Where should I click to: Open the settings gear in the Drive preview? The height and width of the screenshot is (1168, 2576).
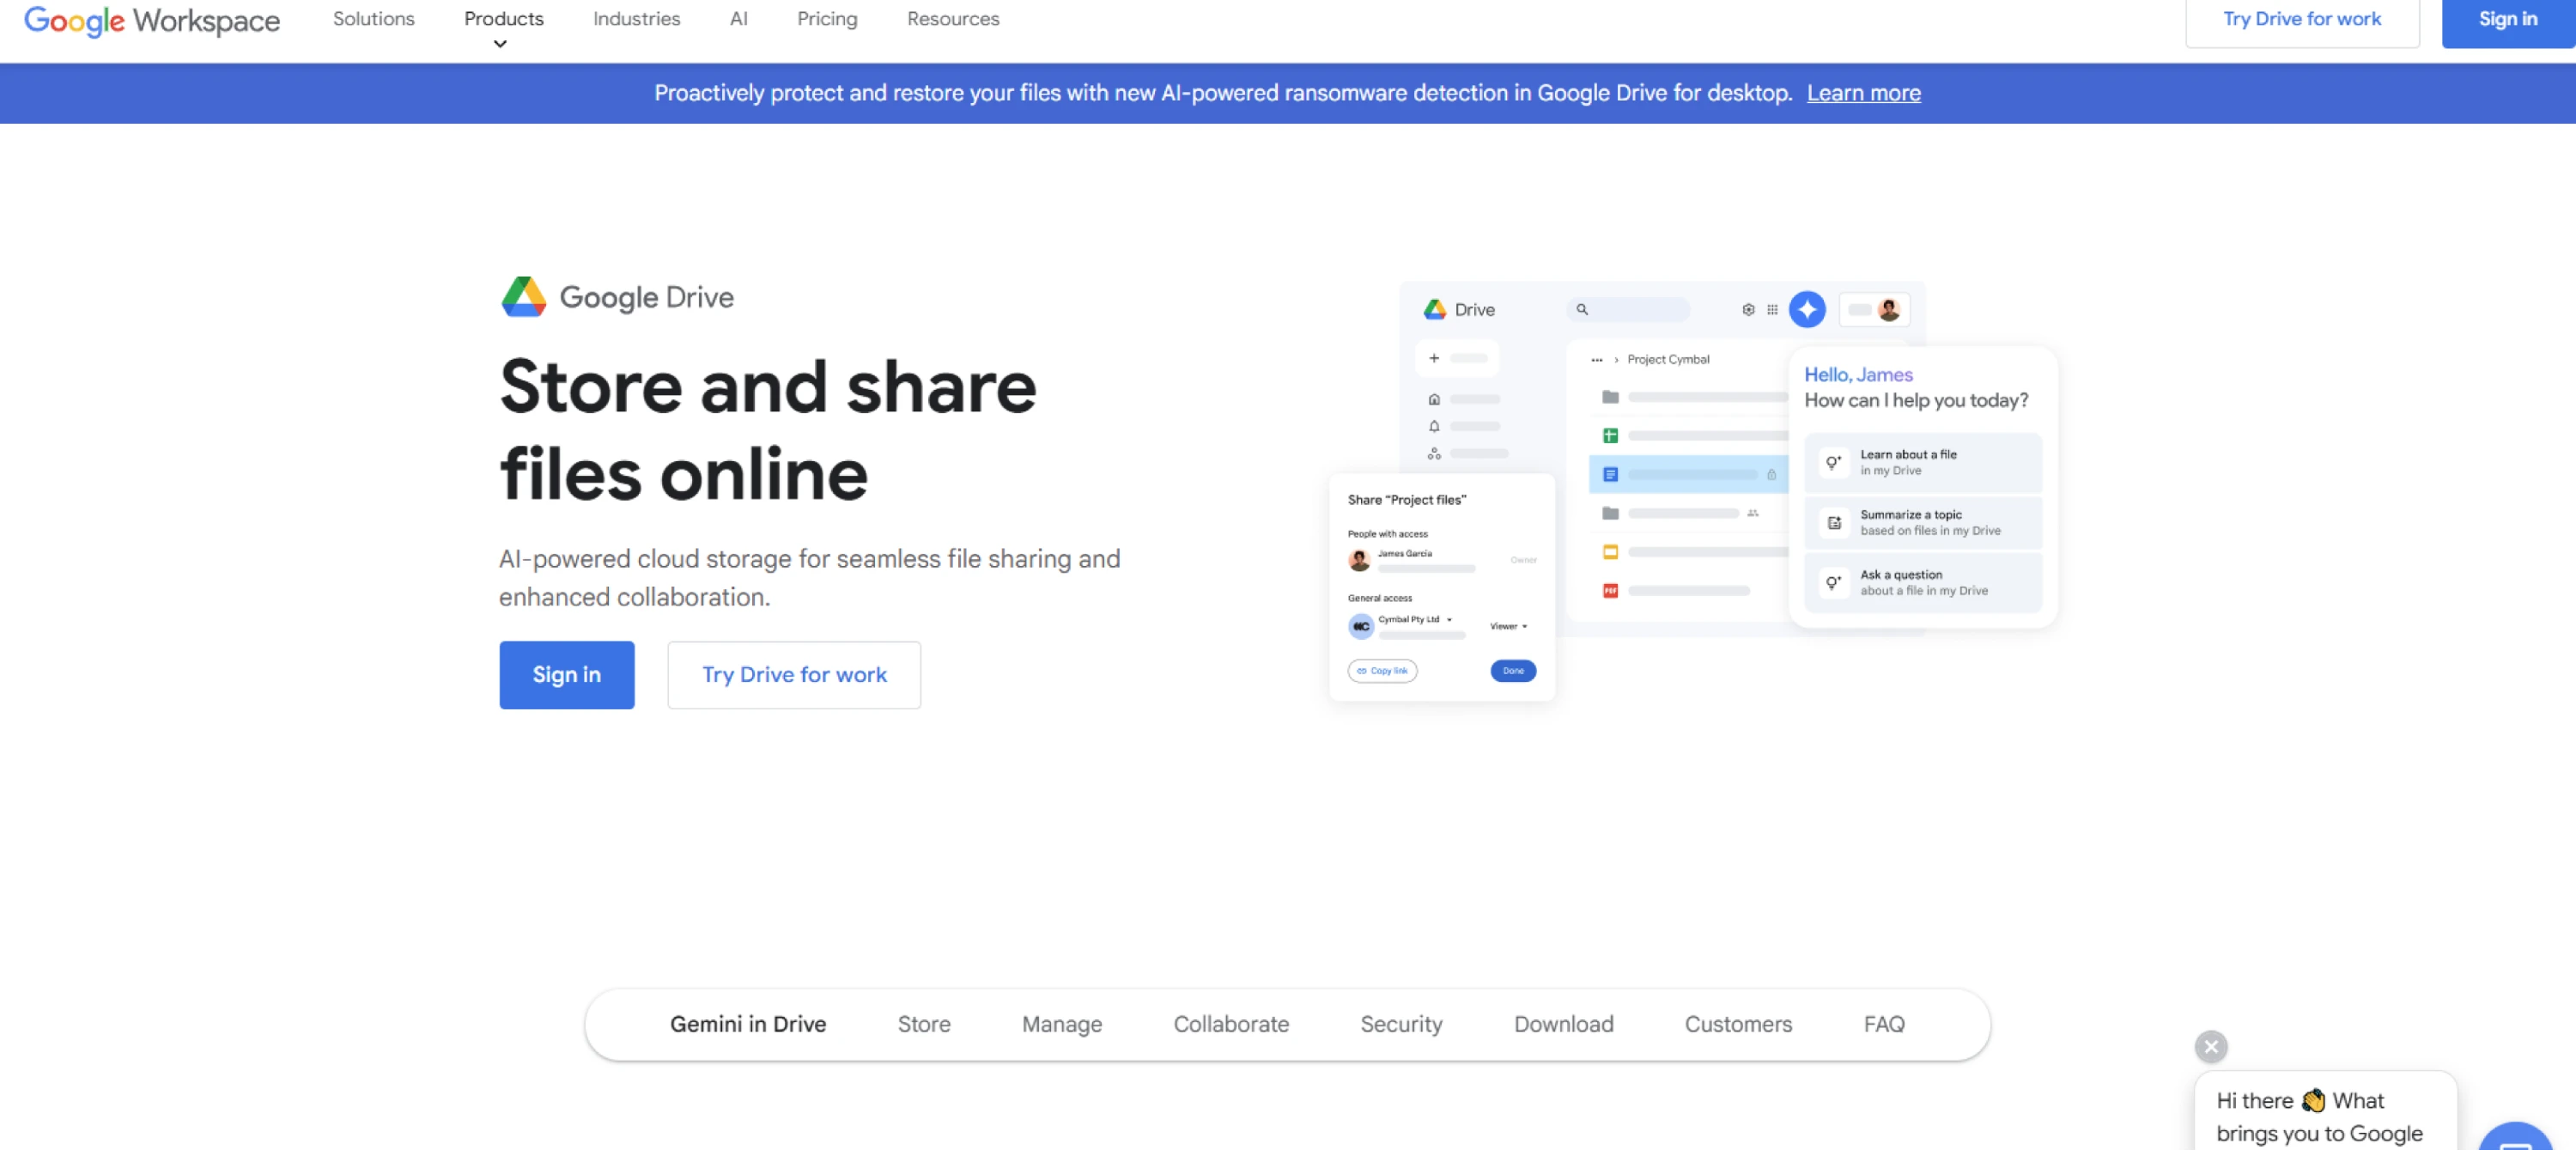click(1749, 310)
